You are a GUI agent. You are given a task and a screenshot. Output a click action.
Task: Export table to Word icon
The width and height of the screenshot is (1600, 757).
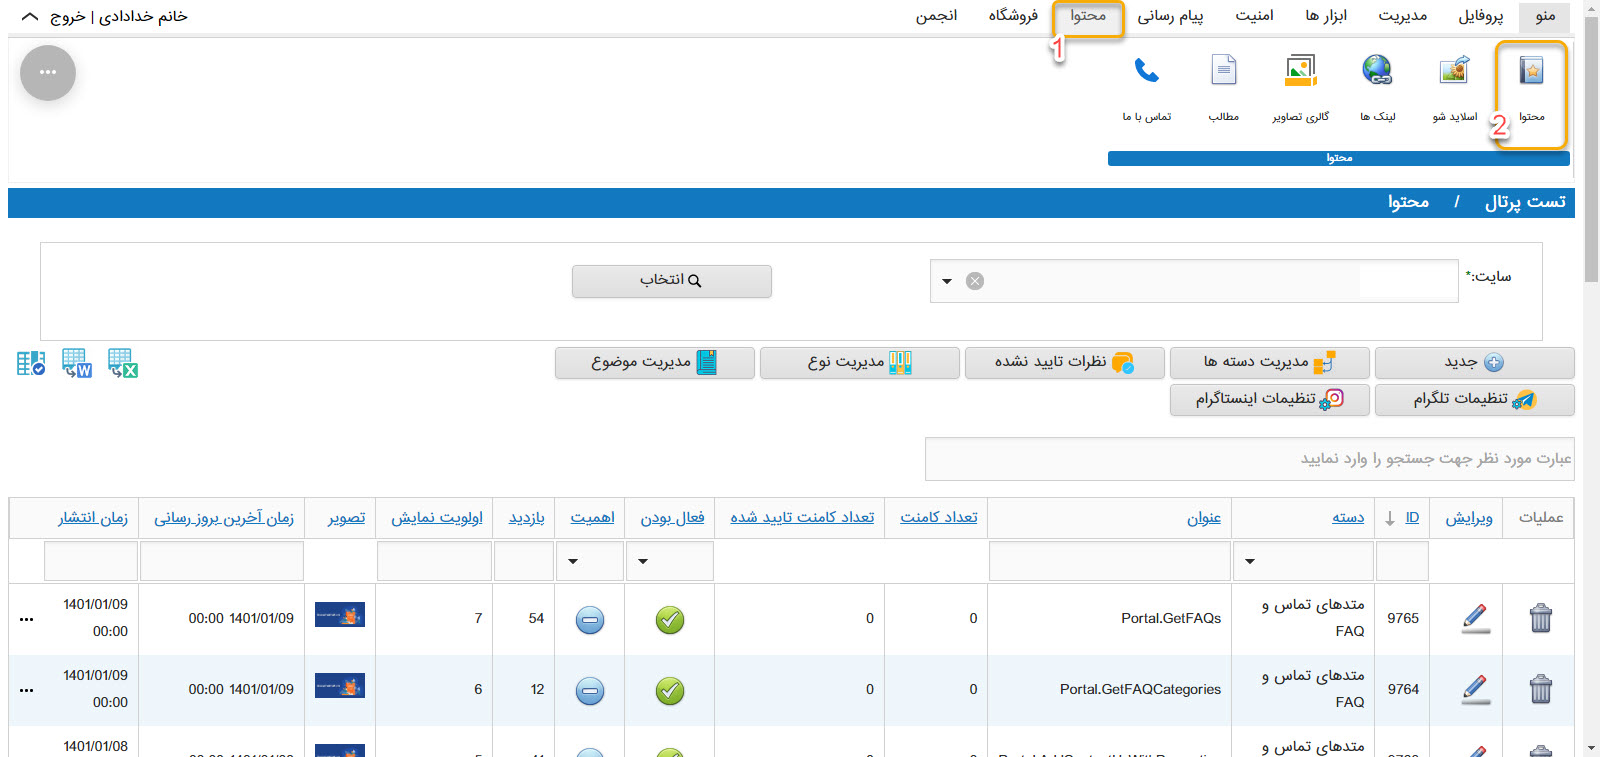(77, 362)
